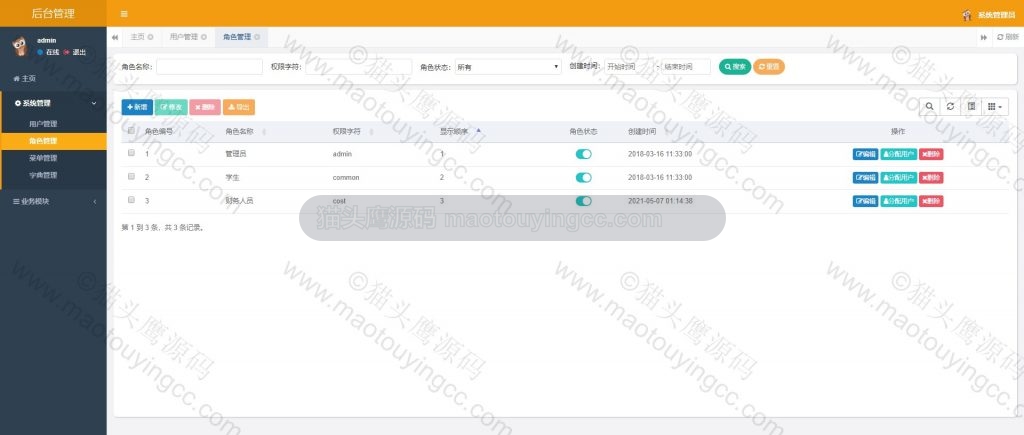Click the admin owl avatar in sidebar
This screenshot has width=1024, height=435.
[x=20, y=46]
